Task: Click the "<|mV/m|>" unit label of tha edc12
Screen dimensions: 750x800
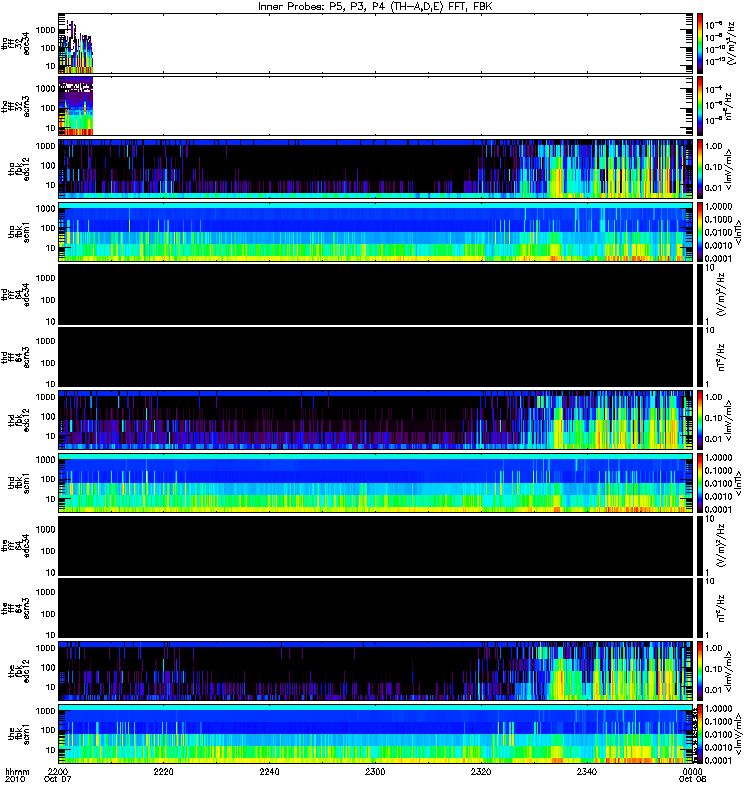Action: 728,169
